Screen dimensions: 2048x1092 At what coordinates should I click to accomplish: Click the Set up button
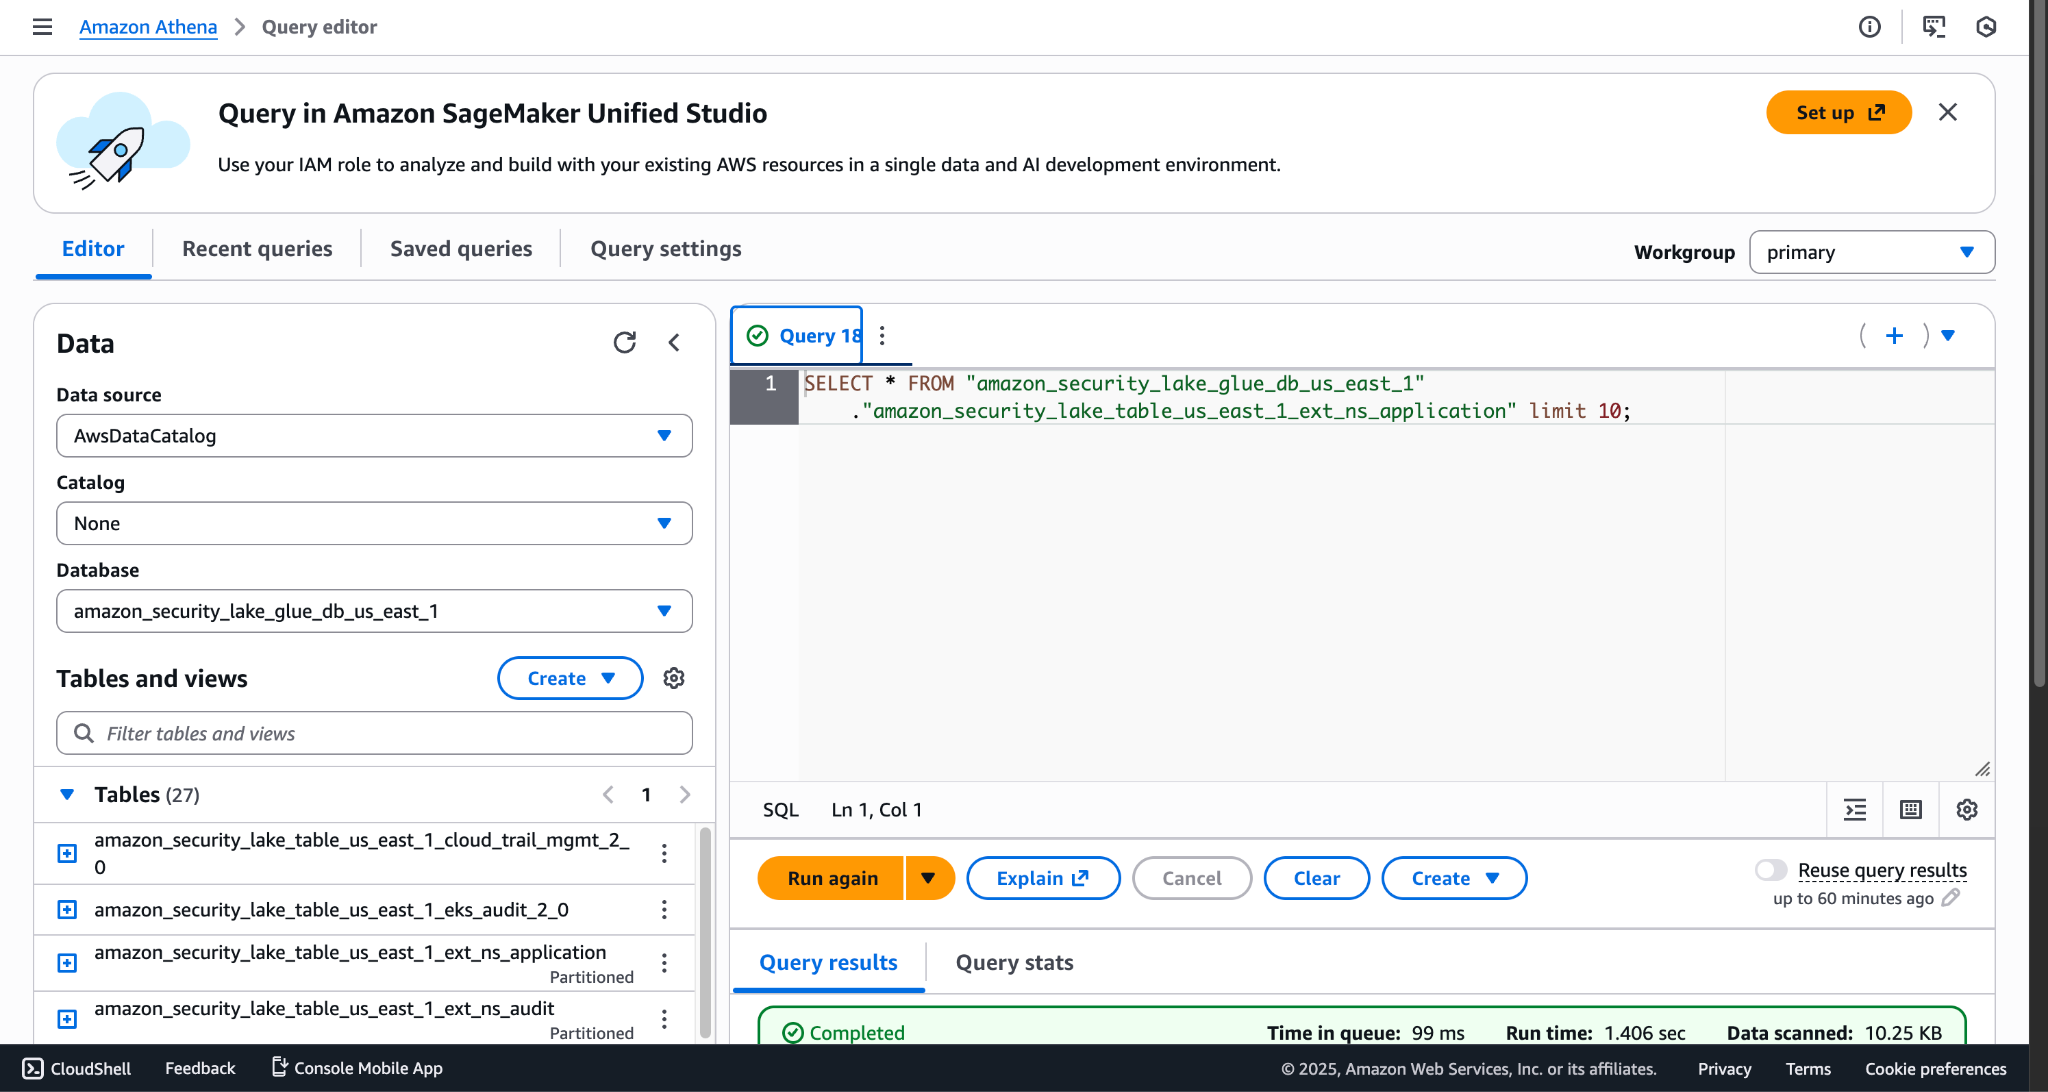[1839, 112]
